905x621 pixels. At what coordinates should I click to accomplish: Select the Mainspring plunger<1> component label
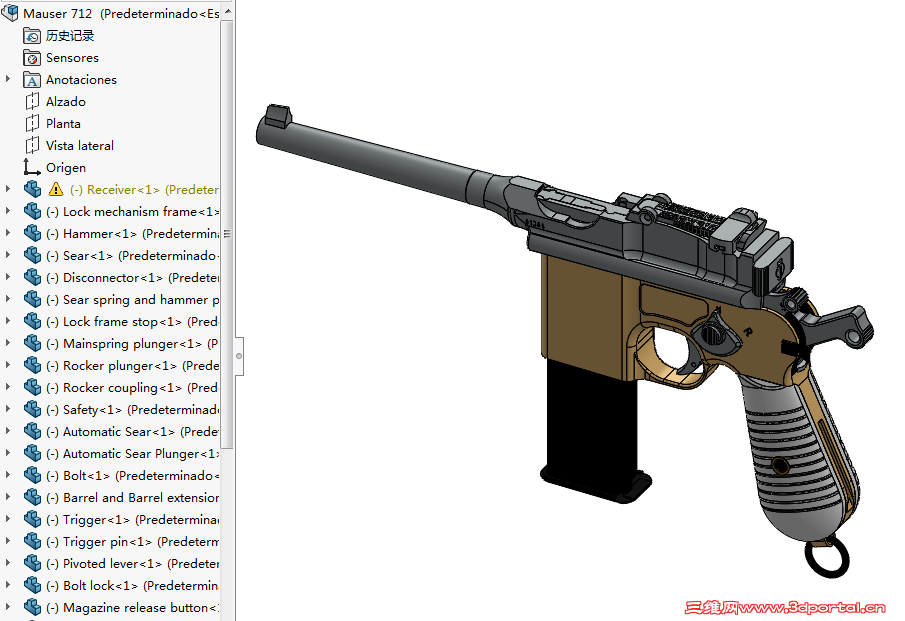pos(132,344)
